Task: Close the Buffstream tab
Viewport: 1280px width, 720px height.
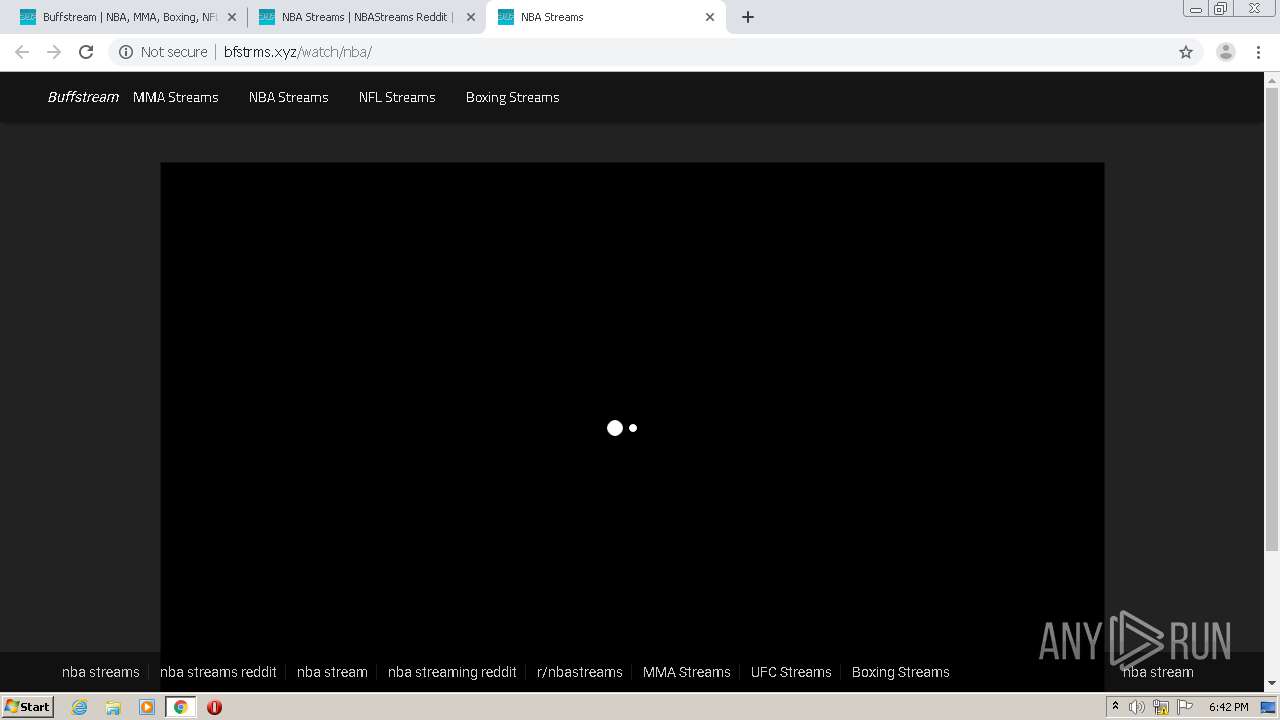Action: tap(232, 17)
